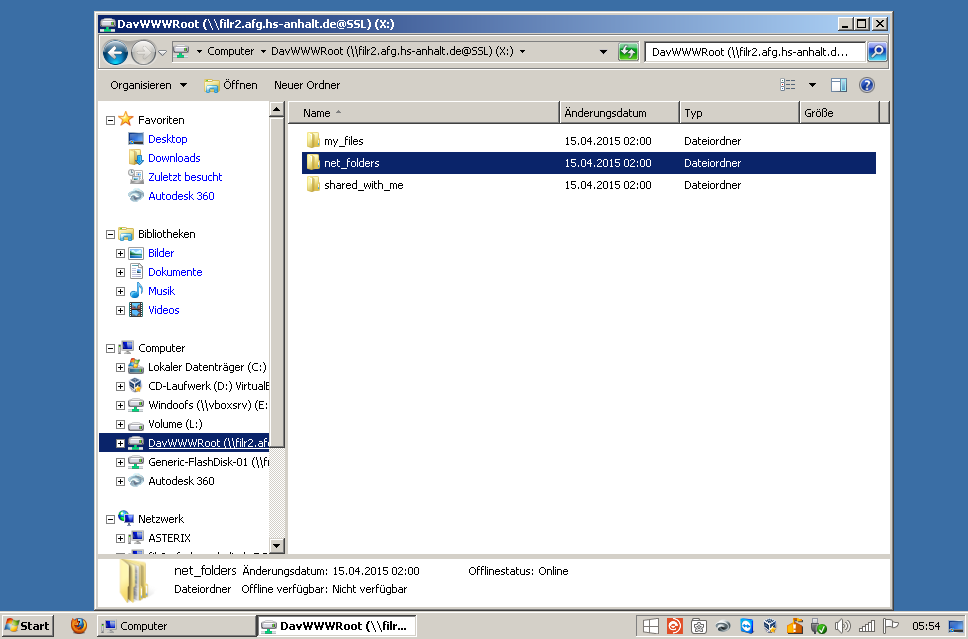Open the view options dropdown arrow
Screen dimensions: 968x639
point(812,86)
